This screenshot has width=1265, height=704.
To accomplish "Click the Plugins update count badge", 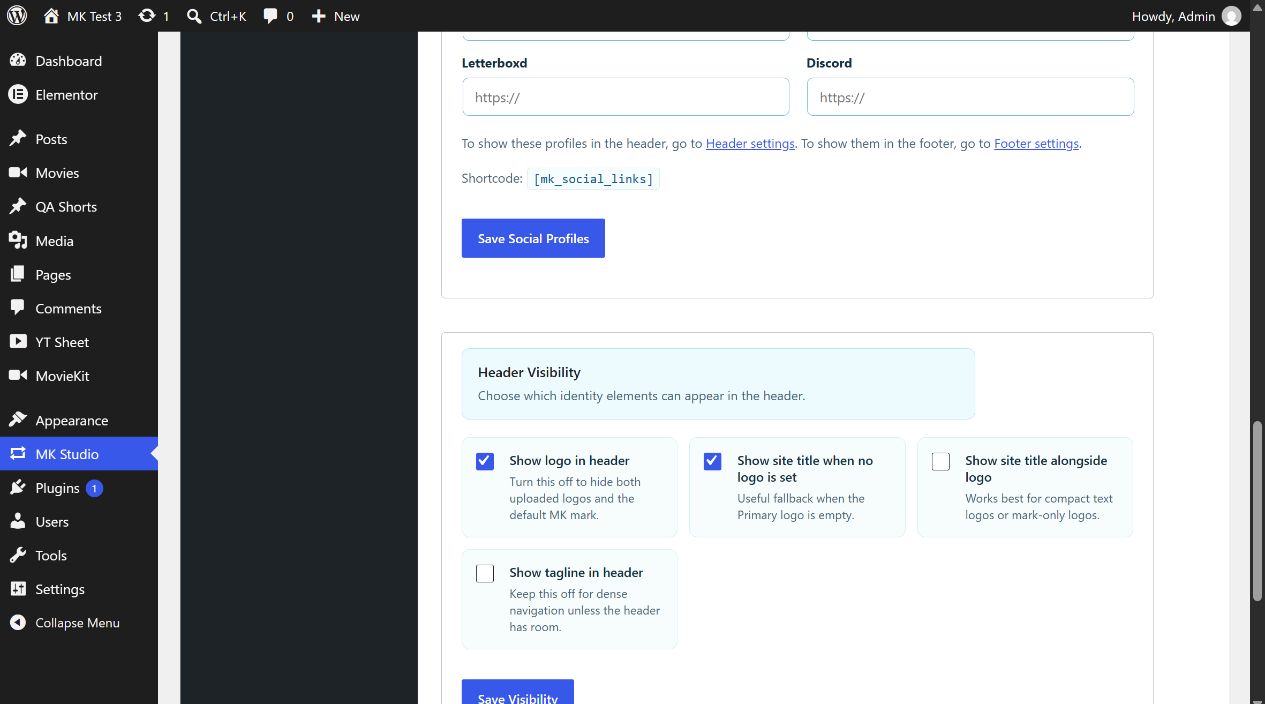I will (x=94, y=488).
